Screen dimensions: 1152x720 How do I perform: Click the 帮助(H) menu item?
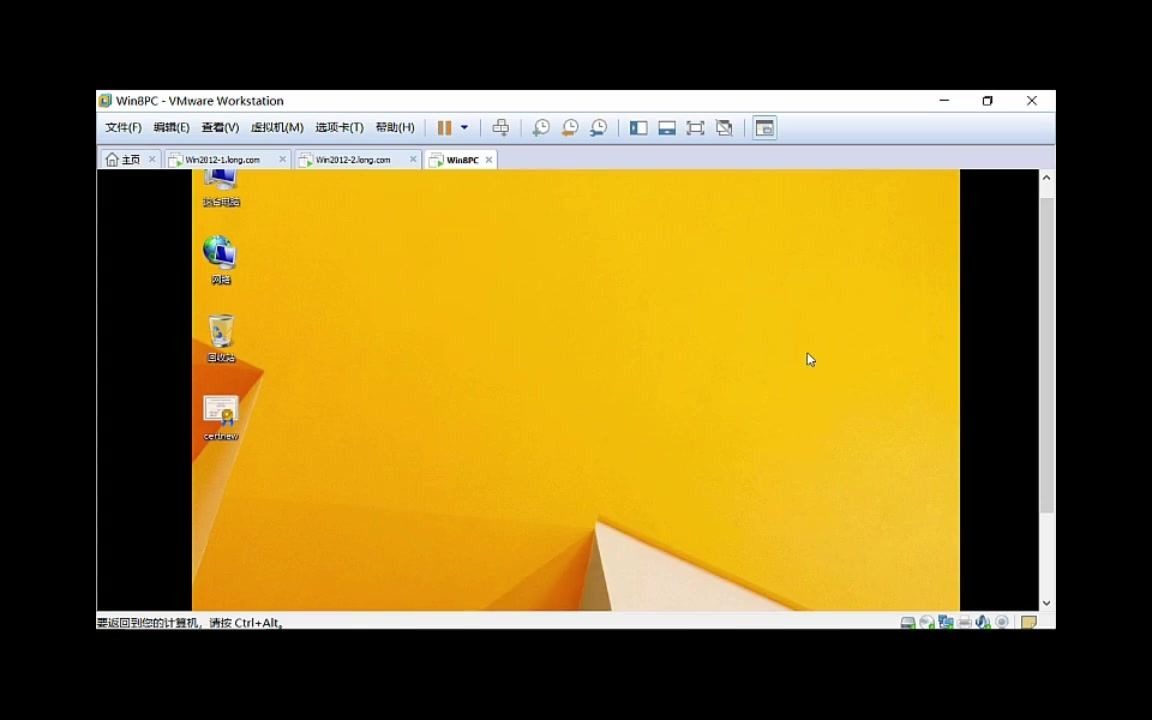point(394,127)
